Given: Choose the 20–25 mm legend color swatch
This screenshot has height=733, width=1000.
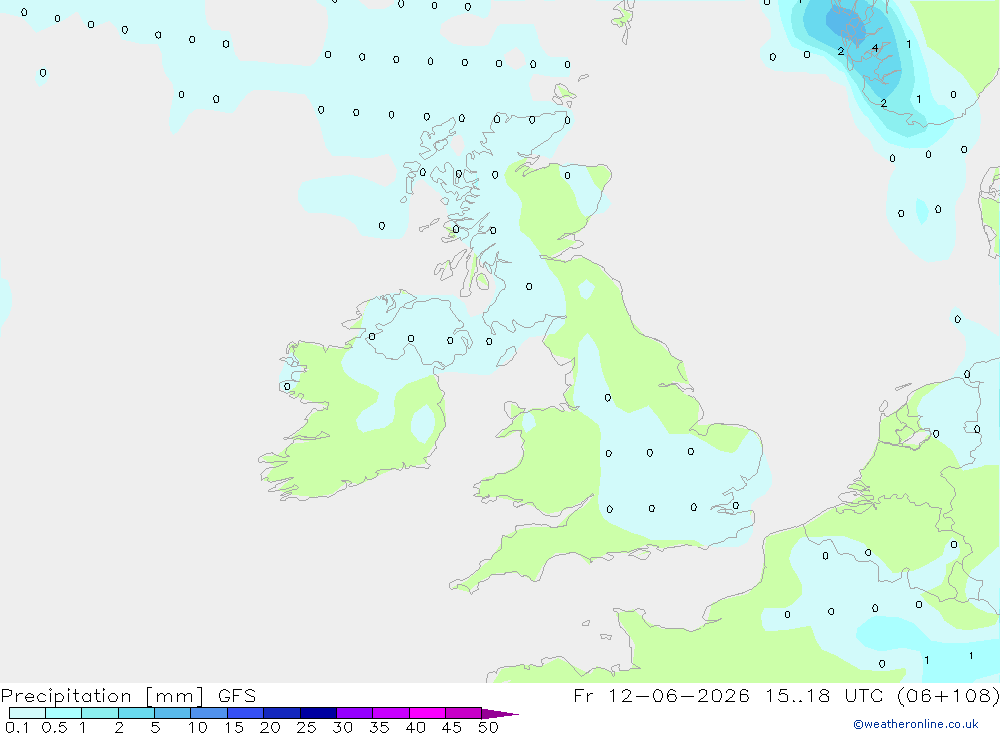Looking at the screenshot, I should pyautogui.click(x=282, y=713).
